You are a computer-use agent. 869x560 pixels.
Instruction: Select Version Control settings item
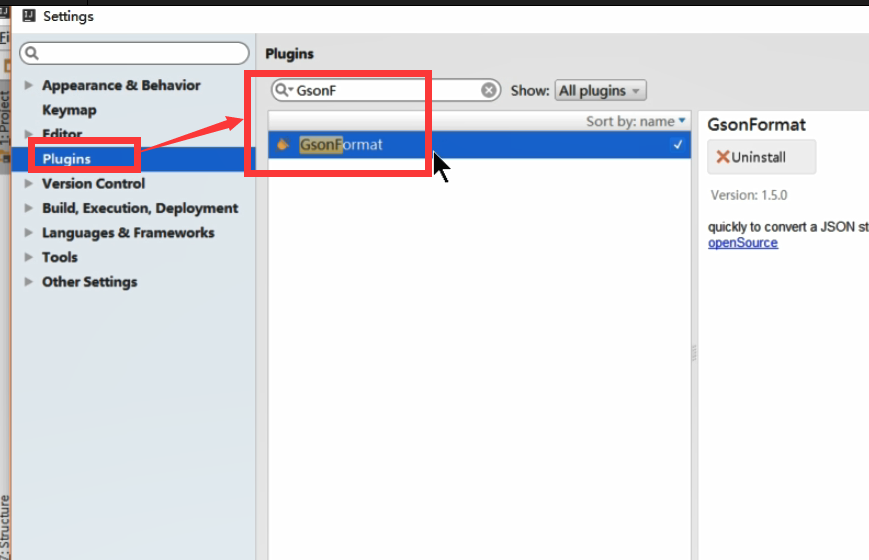(93, 184)
